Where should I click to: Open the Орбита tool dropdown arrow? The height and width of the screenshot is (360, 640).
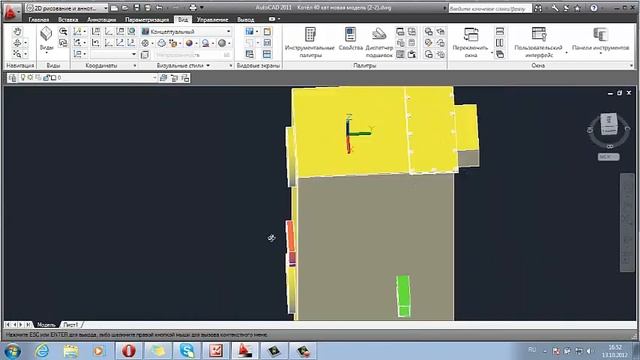click(x=26, y=43)
